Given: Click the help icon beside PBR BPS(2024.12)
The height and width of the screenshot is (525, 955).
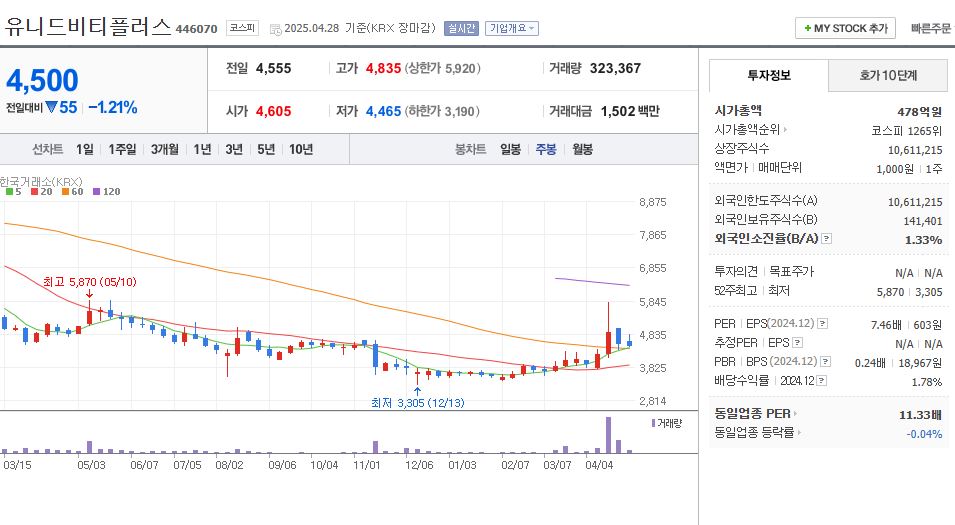Looking at the screenshot, I should [825, 362].
